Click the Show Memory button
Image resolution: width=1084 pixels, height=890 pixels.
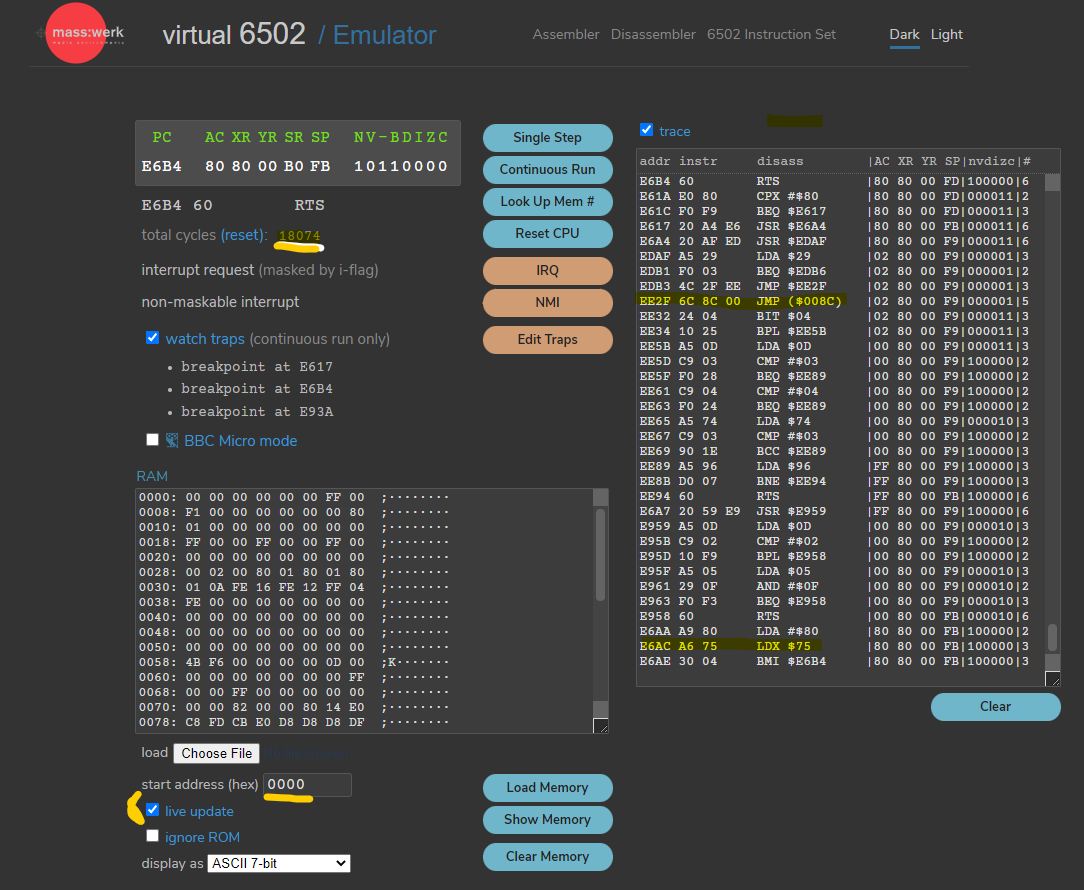coord(548,819)
